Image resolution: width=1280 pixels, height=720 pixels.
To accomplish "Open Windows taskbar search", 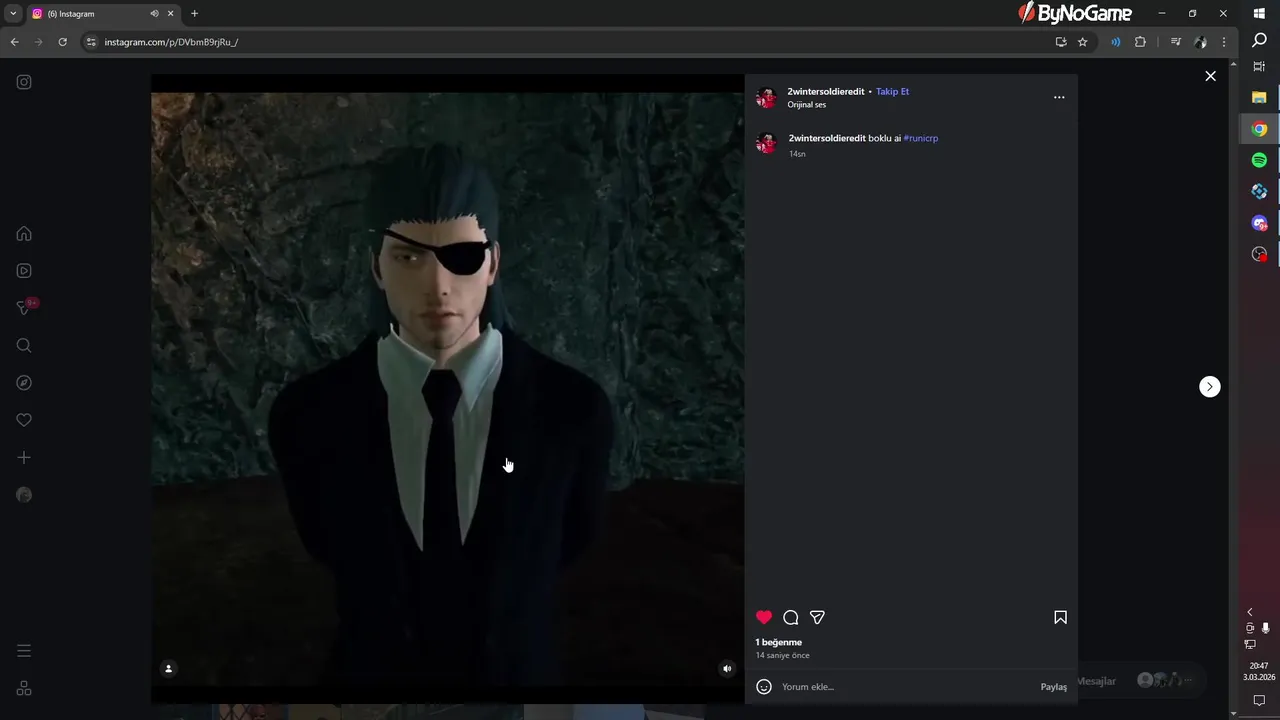I will click(1259, 41).
